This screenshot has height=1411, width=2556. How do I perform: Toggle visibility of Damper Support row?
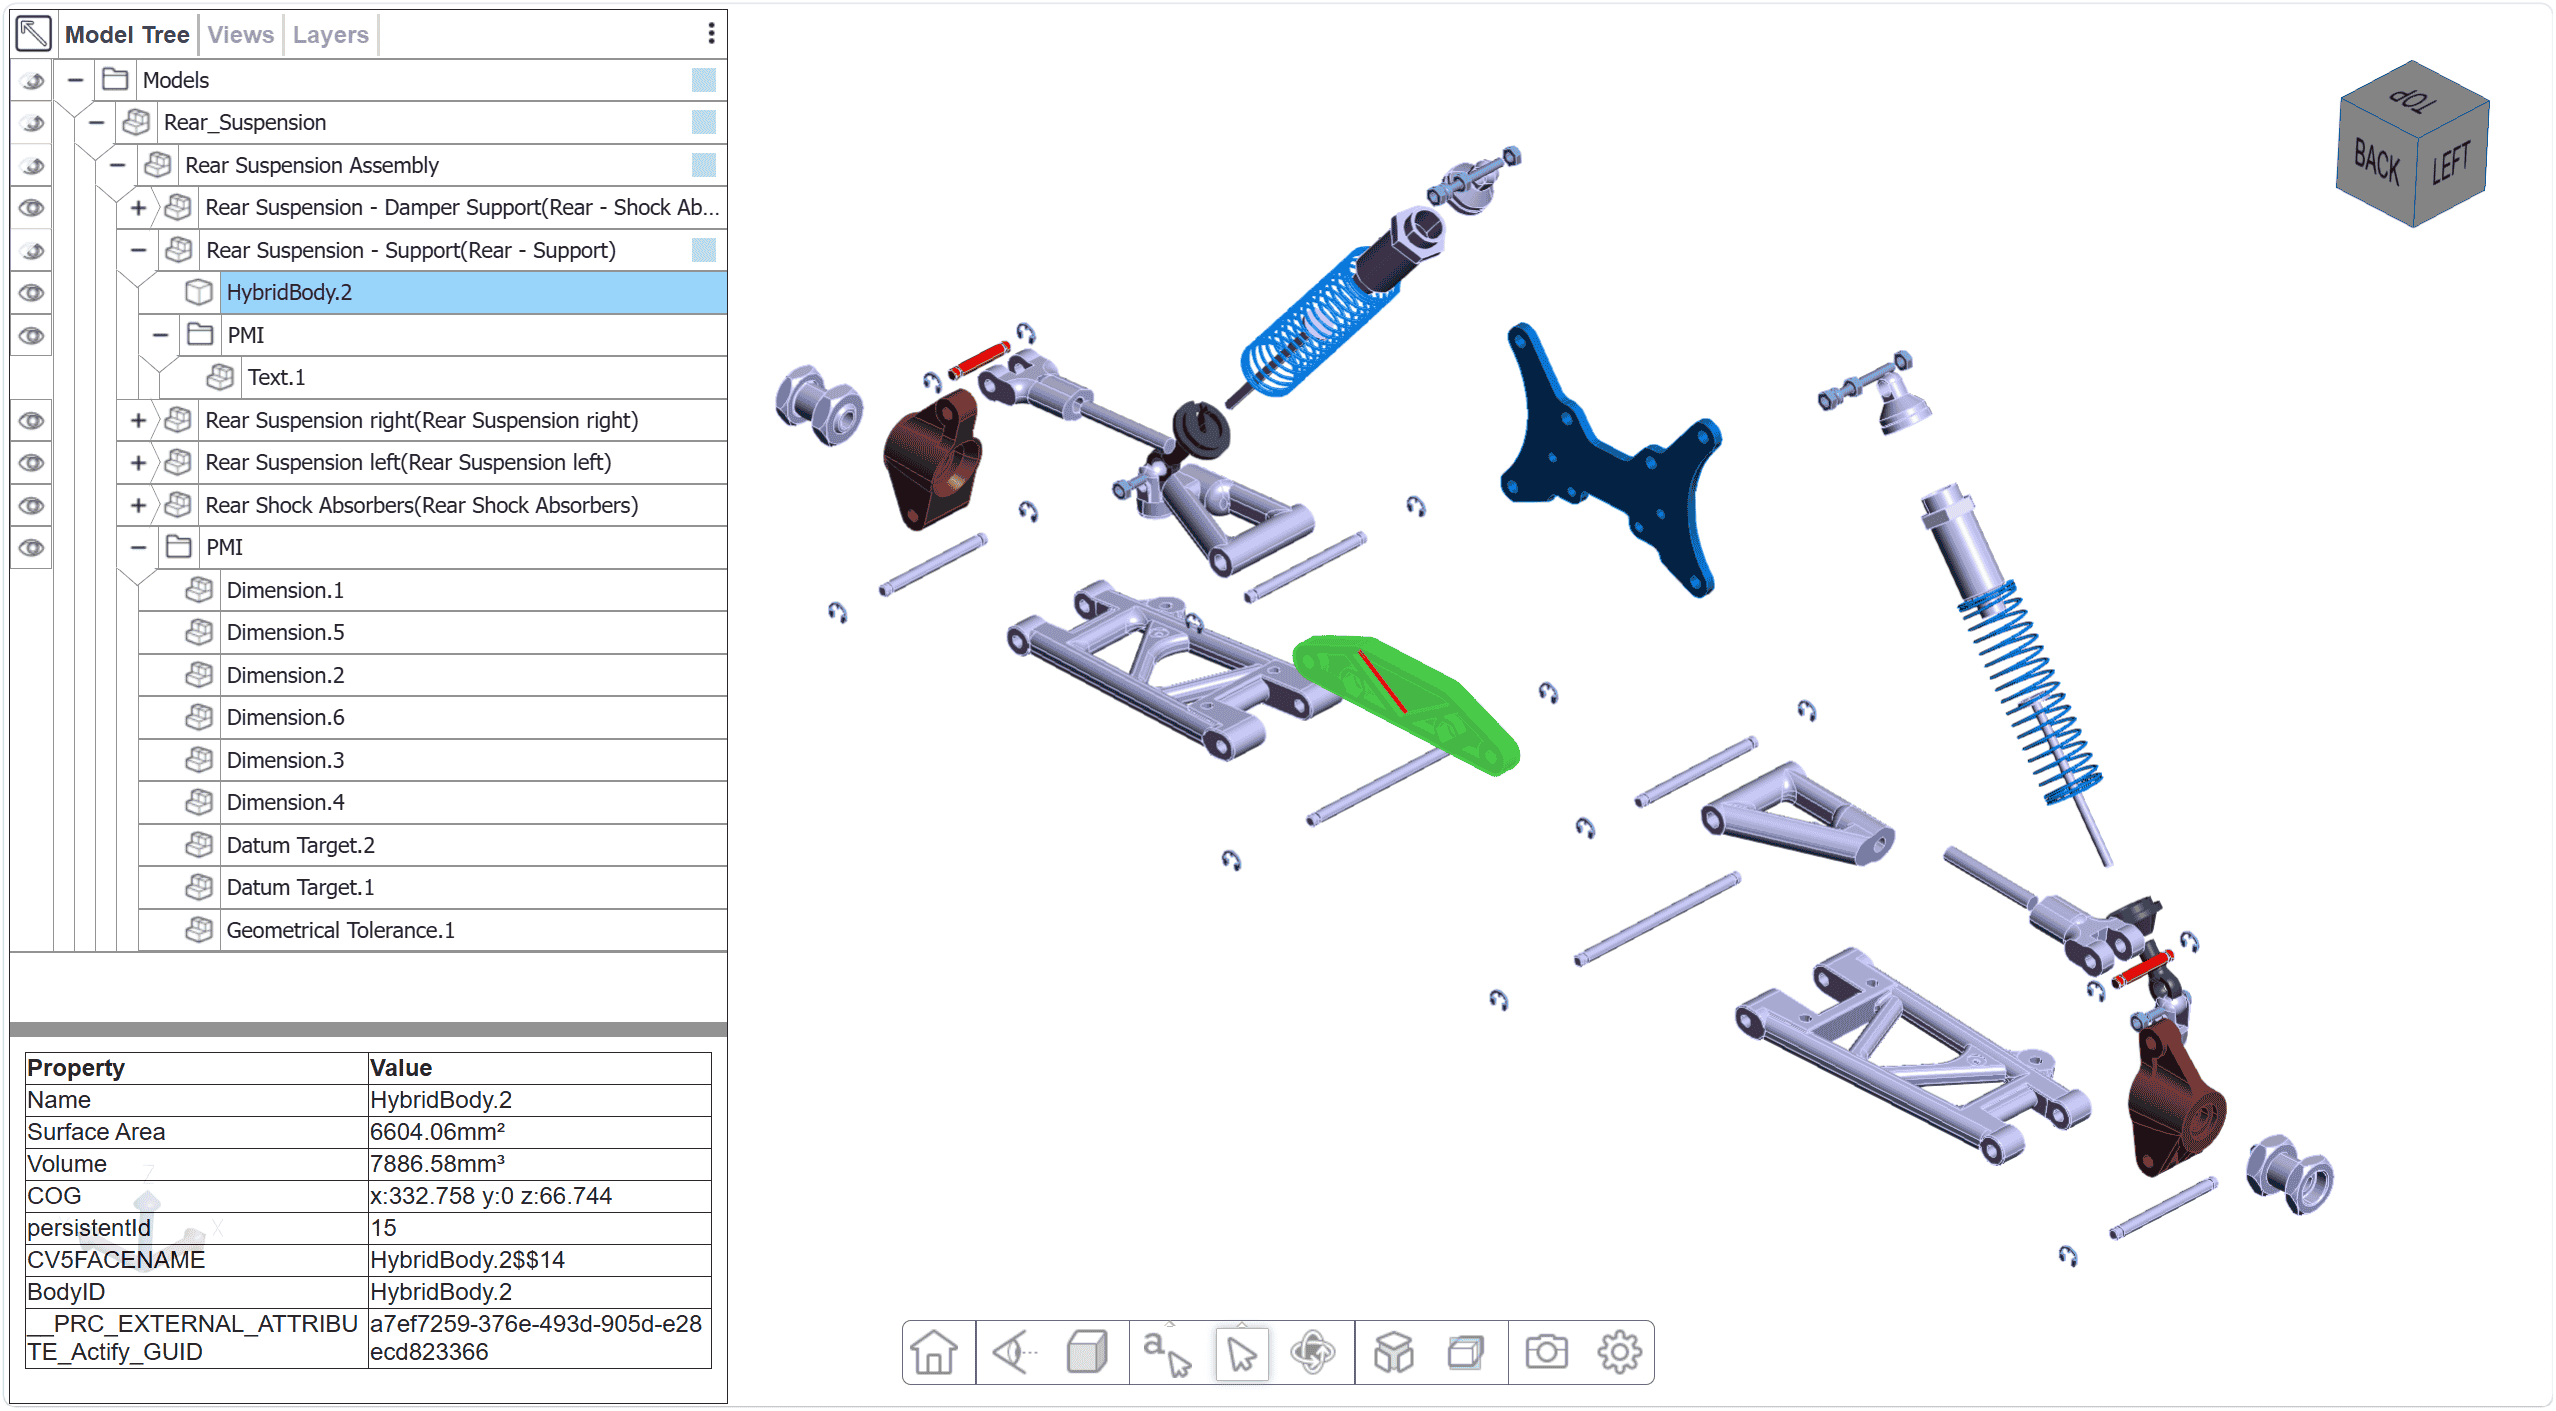(33, 208)
